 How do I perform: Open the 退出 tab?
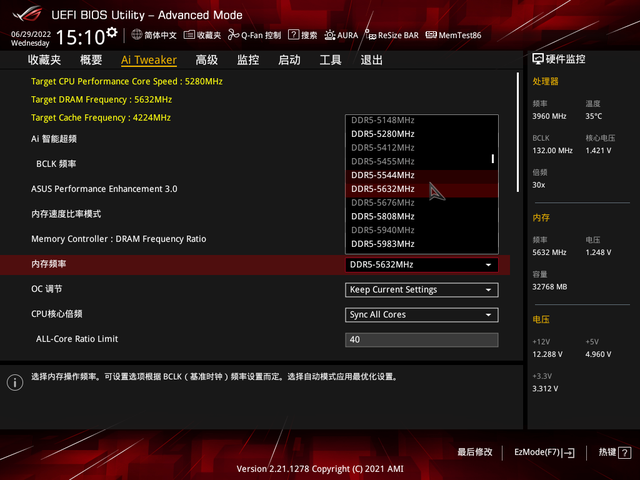click(371, 60)
